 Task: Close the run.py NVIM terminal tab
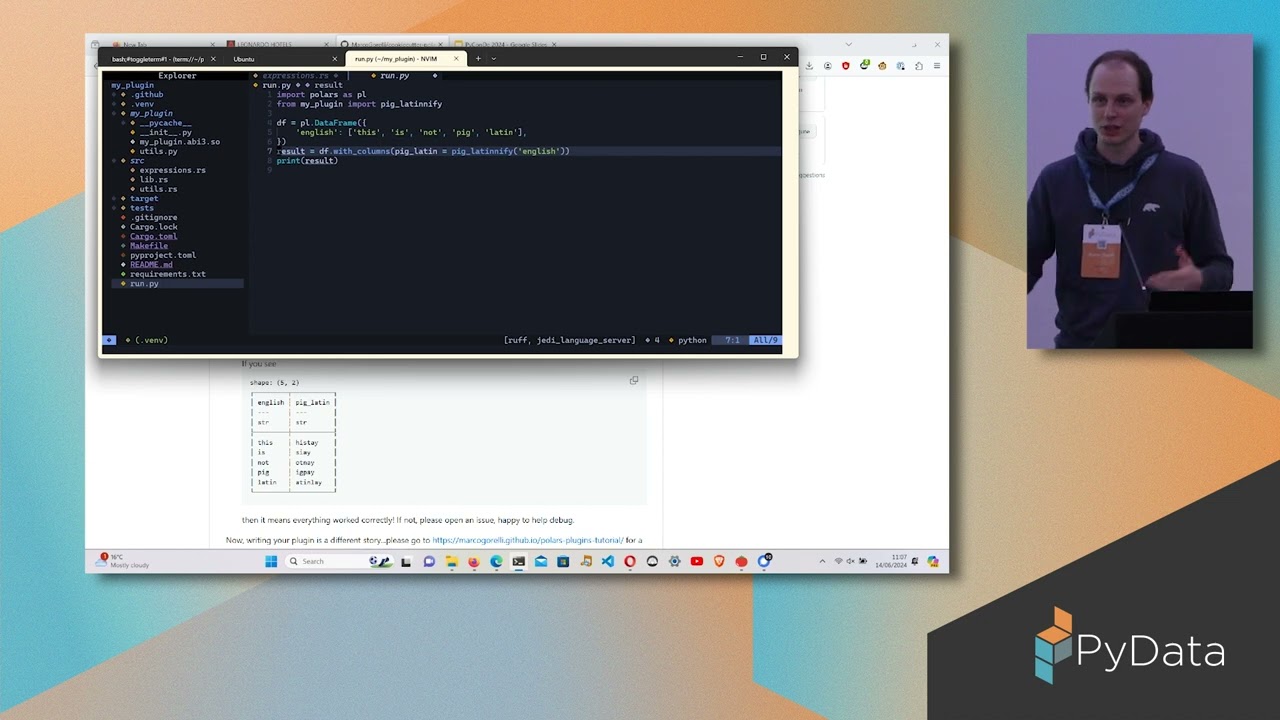456,59
